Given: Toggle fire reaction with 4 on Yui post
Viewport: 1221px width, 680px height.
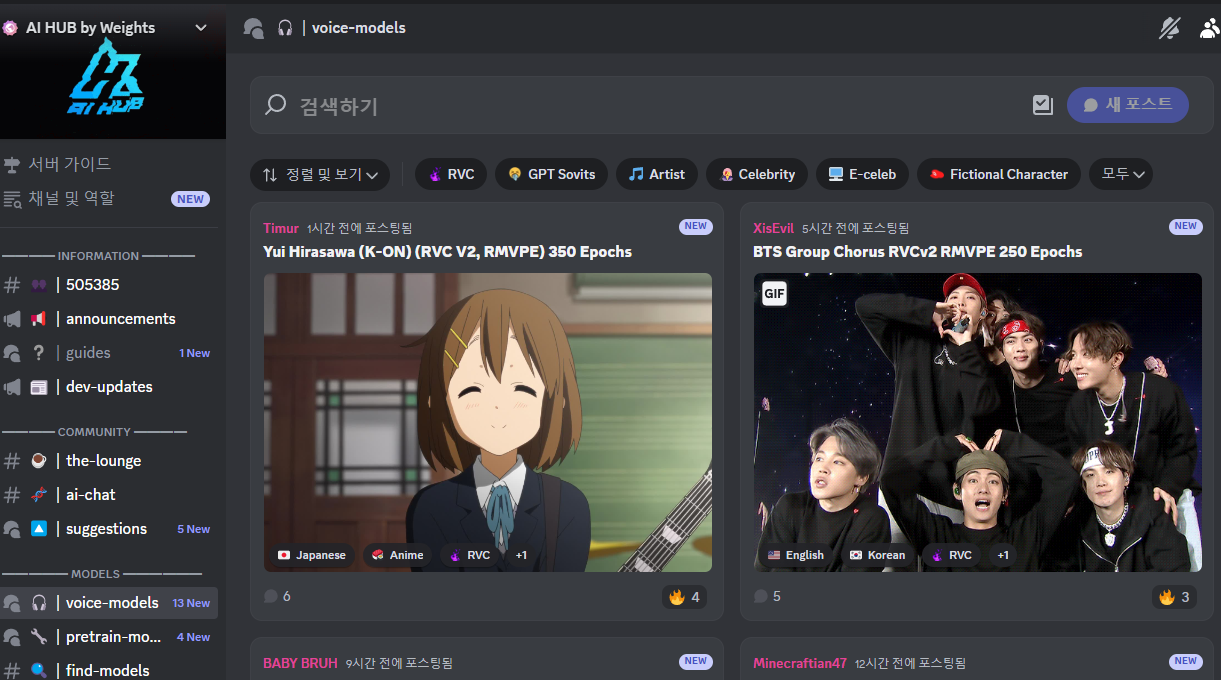Looking at the screenshot, I should pyautogui.click(x=686, y=597).
